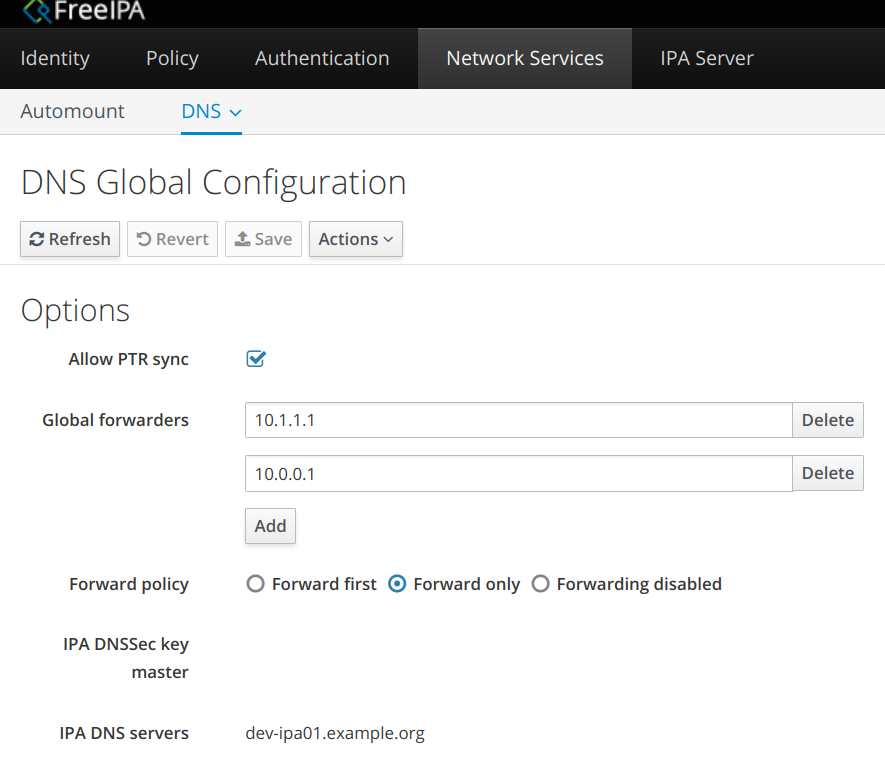Screen dimensions: 885x760
Task: Click the Revert button
Action: 172,239
